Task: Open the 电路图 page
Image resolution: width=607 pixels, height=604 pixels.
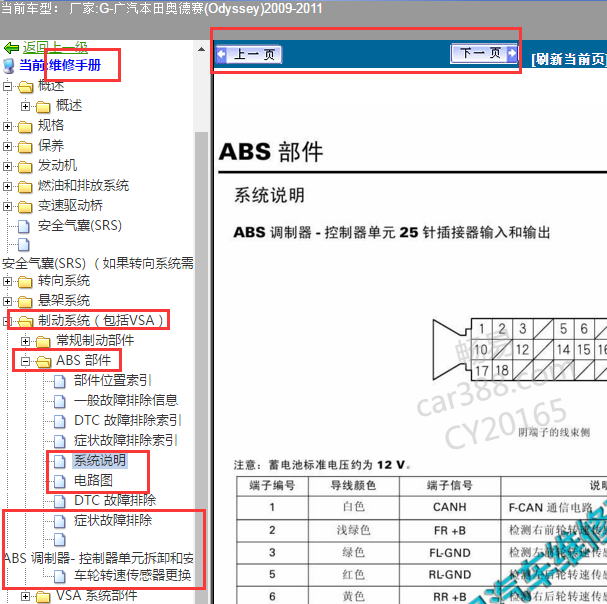Action: (93, 480)
